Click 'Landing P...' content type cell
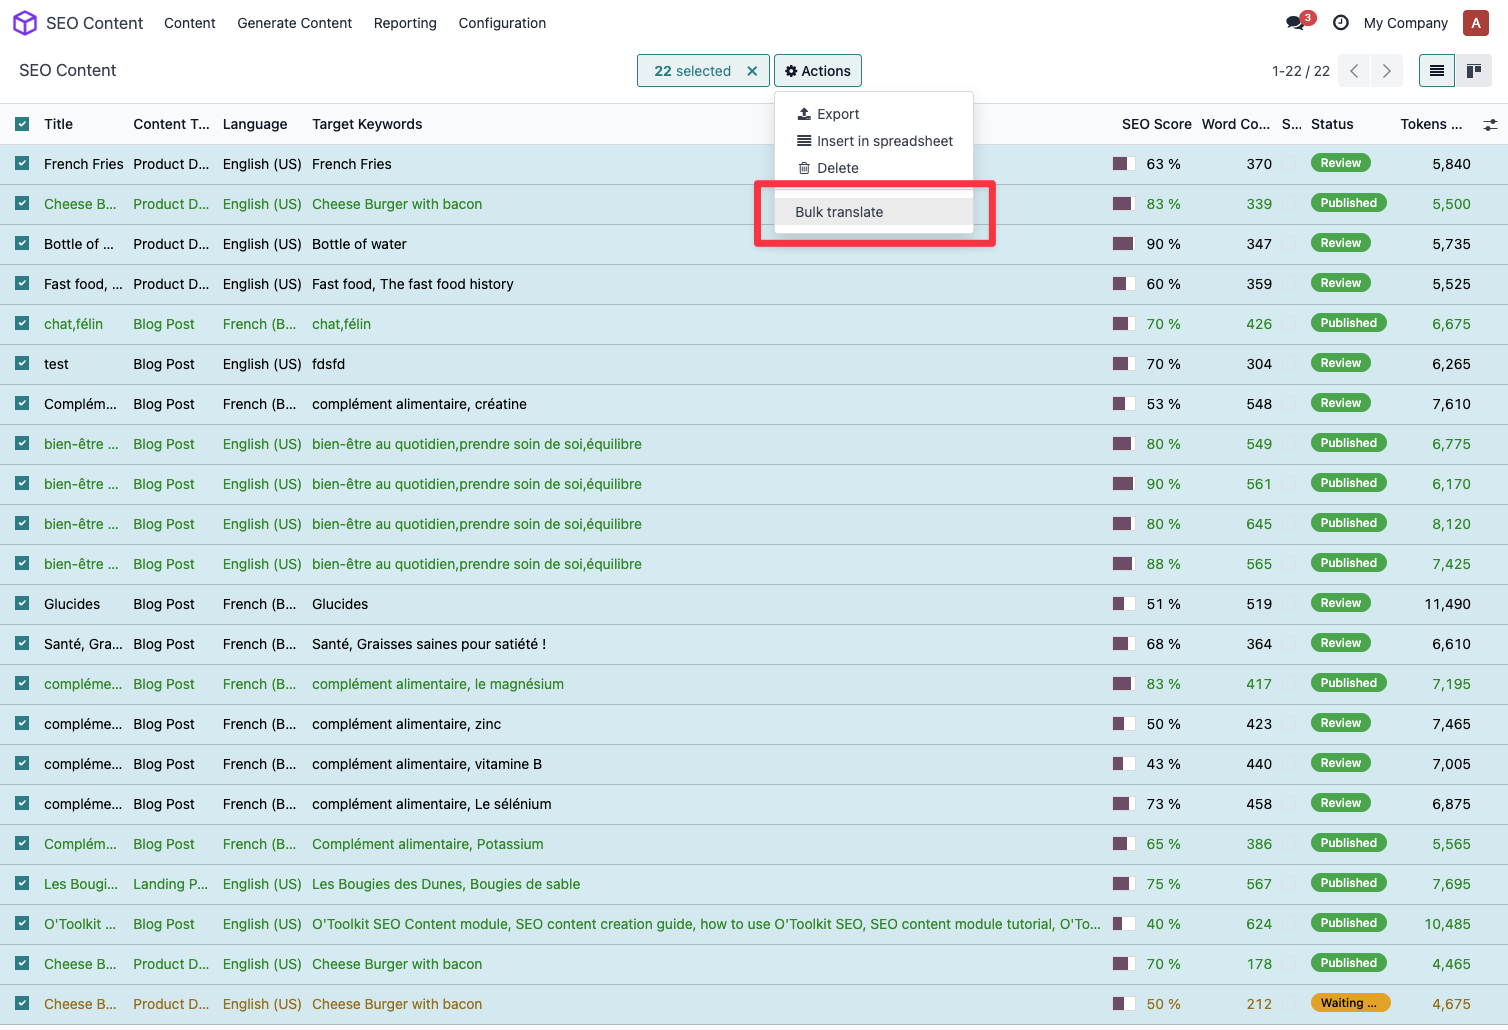This screenshot has height=1030, width=1508. coord(171,884)
